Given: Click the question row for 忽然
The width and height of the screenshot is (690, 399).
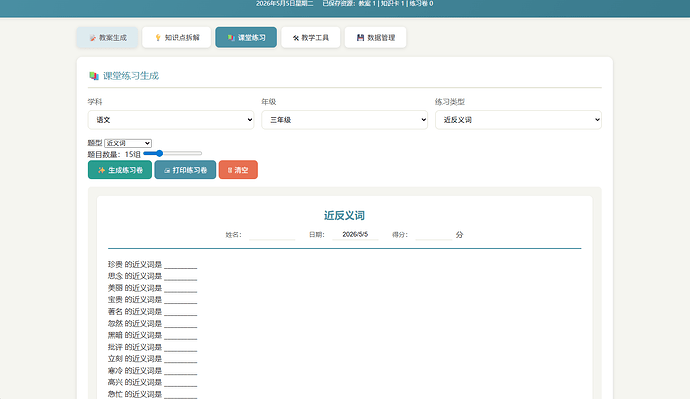Looking at the screenshot, I should pyautogui.click(x=152, y=323).
